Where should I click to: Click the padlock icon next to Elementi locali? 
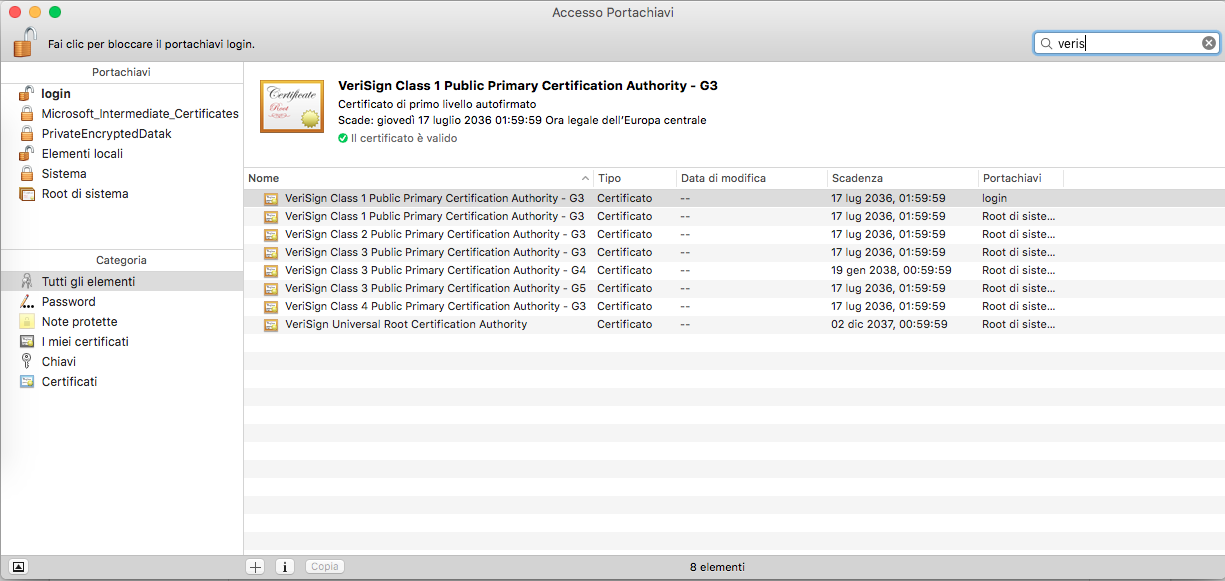26,153
